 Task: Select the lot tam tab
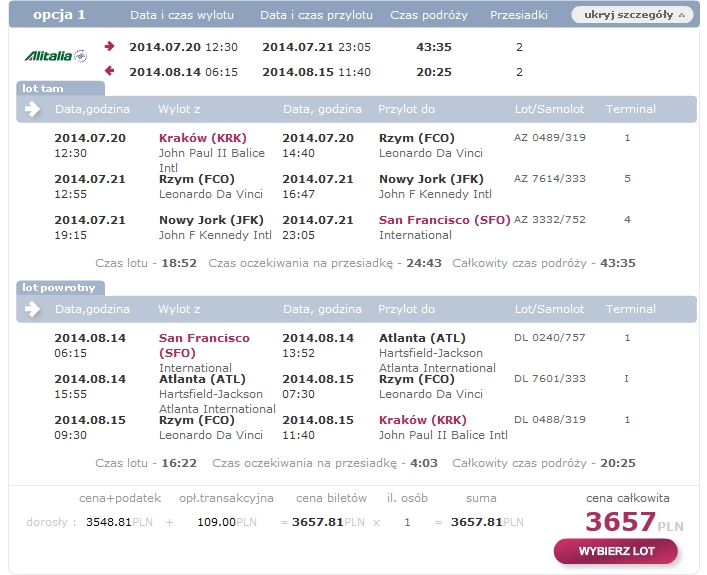tap(60, 88)
